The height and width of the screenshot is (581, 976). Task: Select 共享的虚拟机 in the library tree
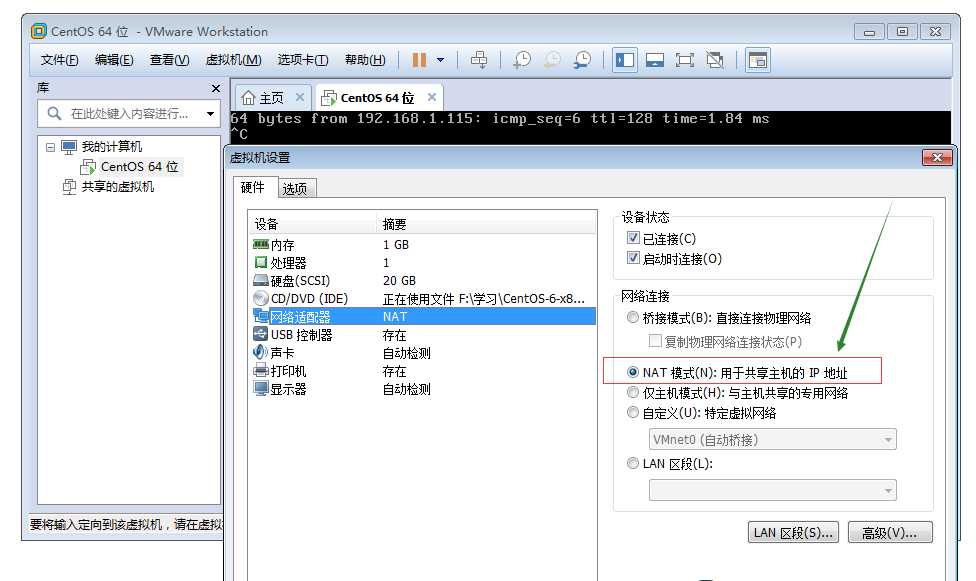117,187
